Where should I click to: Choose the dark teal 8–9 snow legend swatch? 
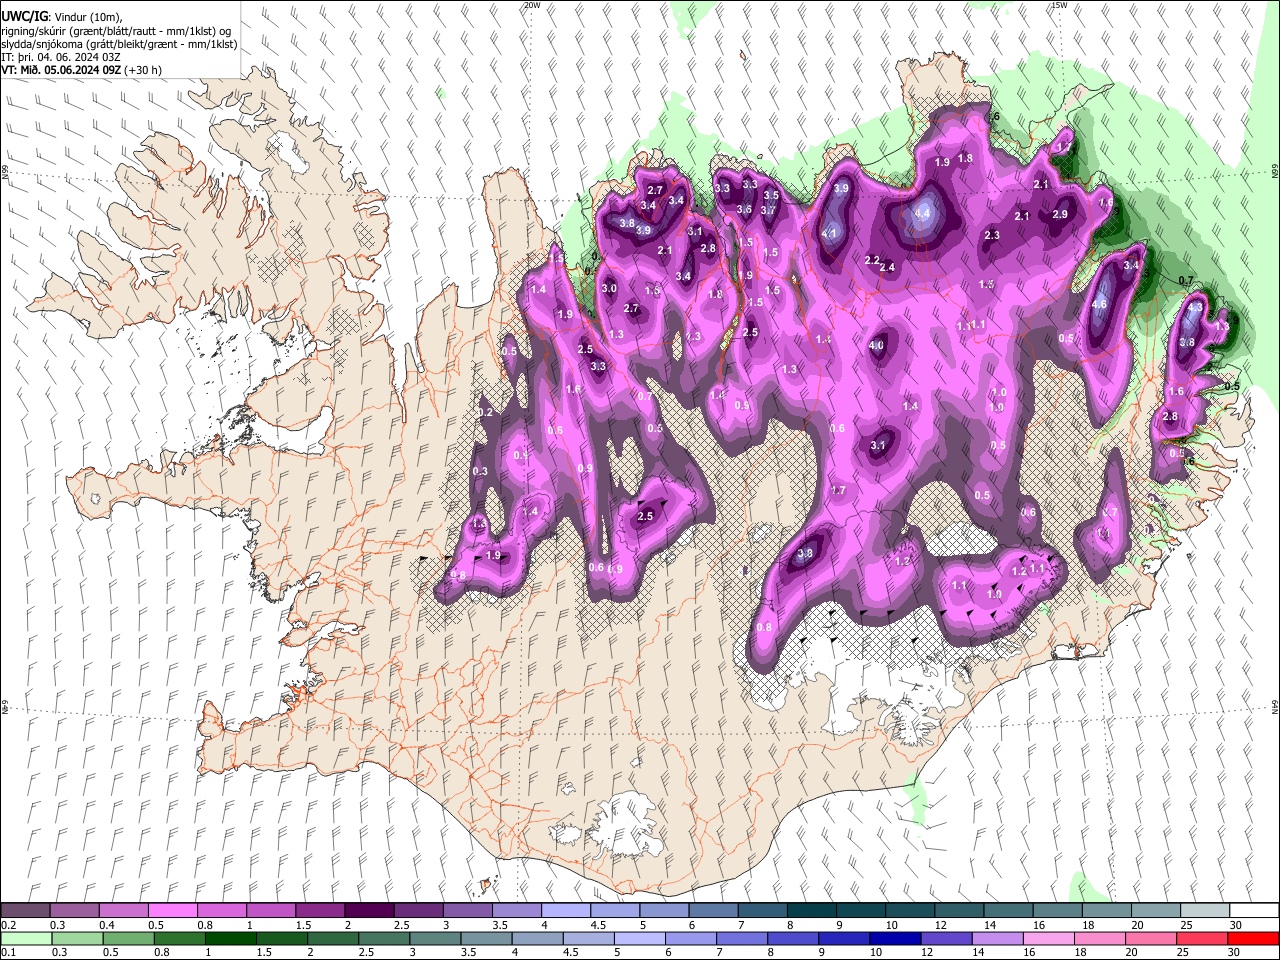click(x=811, y=910)
